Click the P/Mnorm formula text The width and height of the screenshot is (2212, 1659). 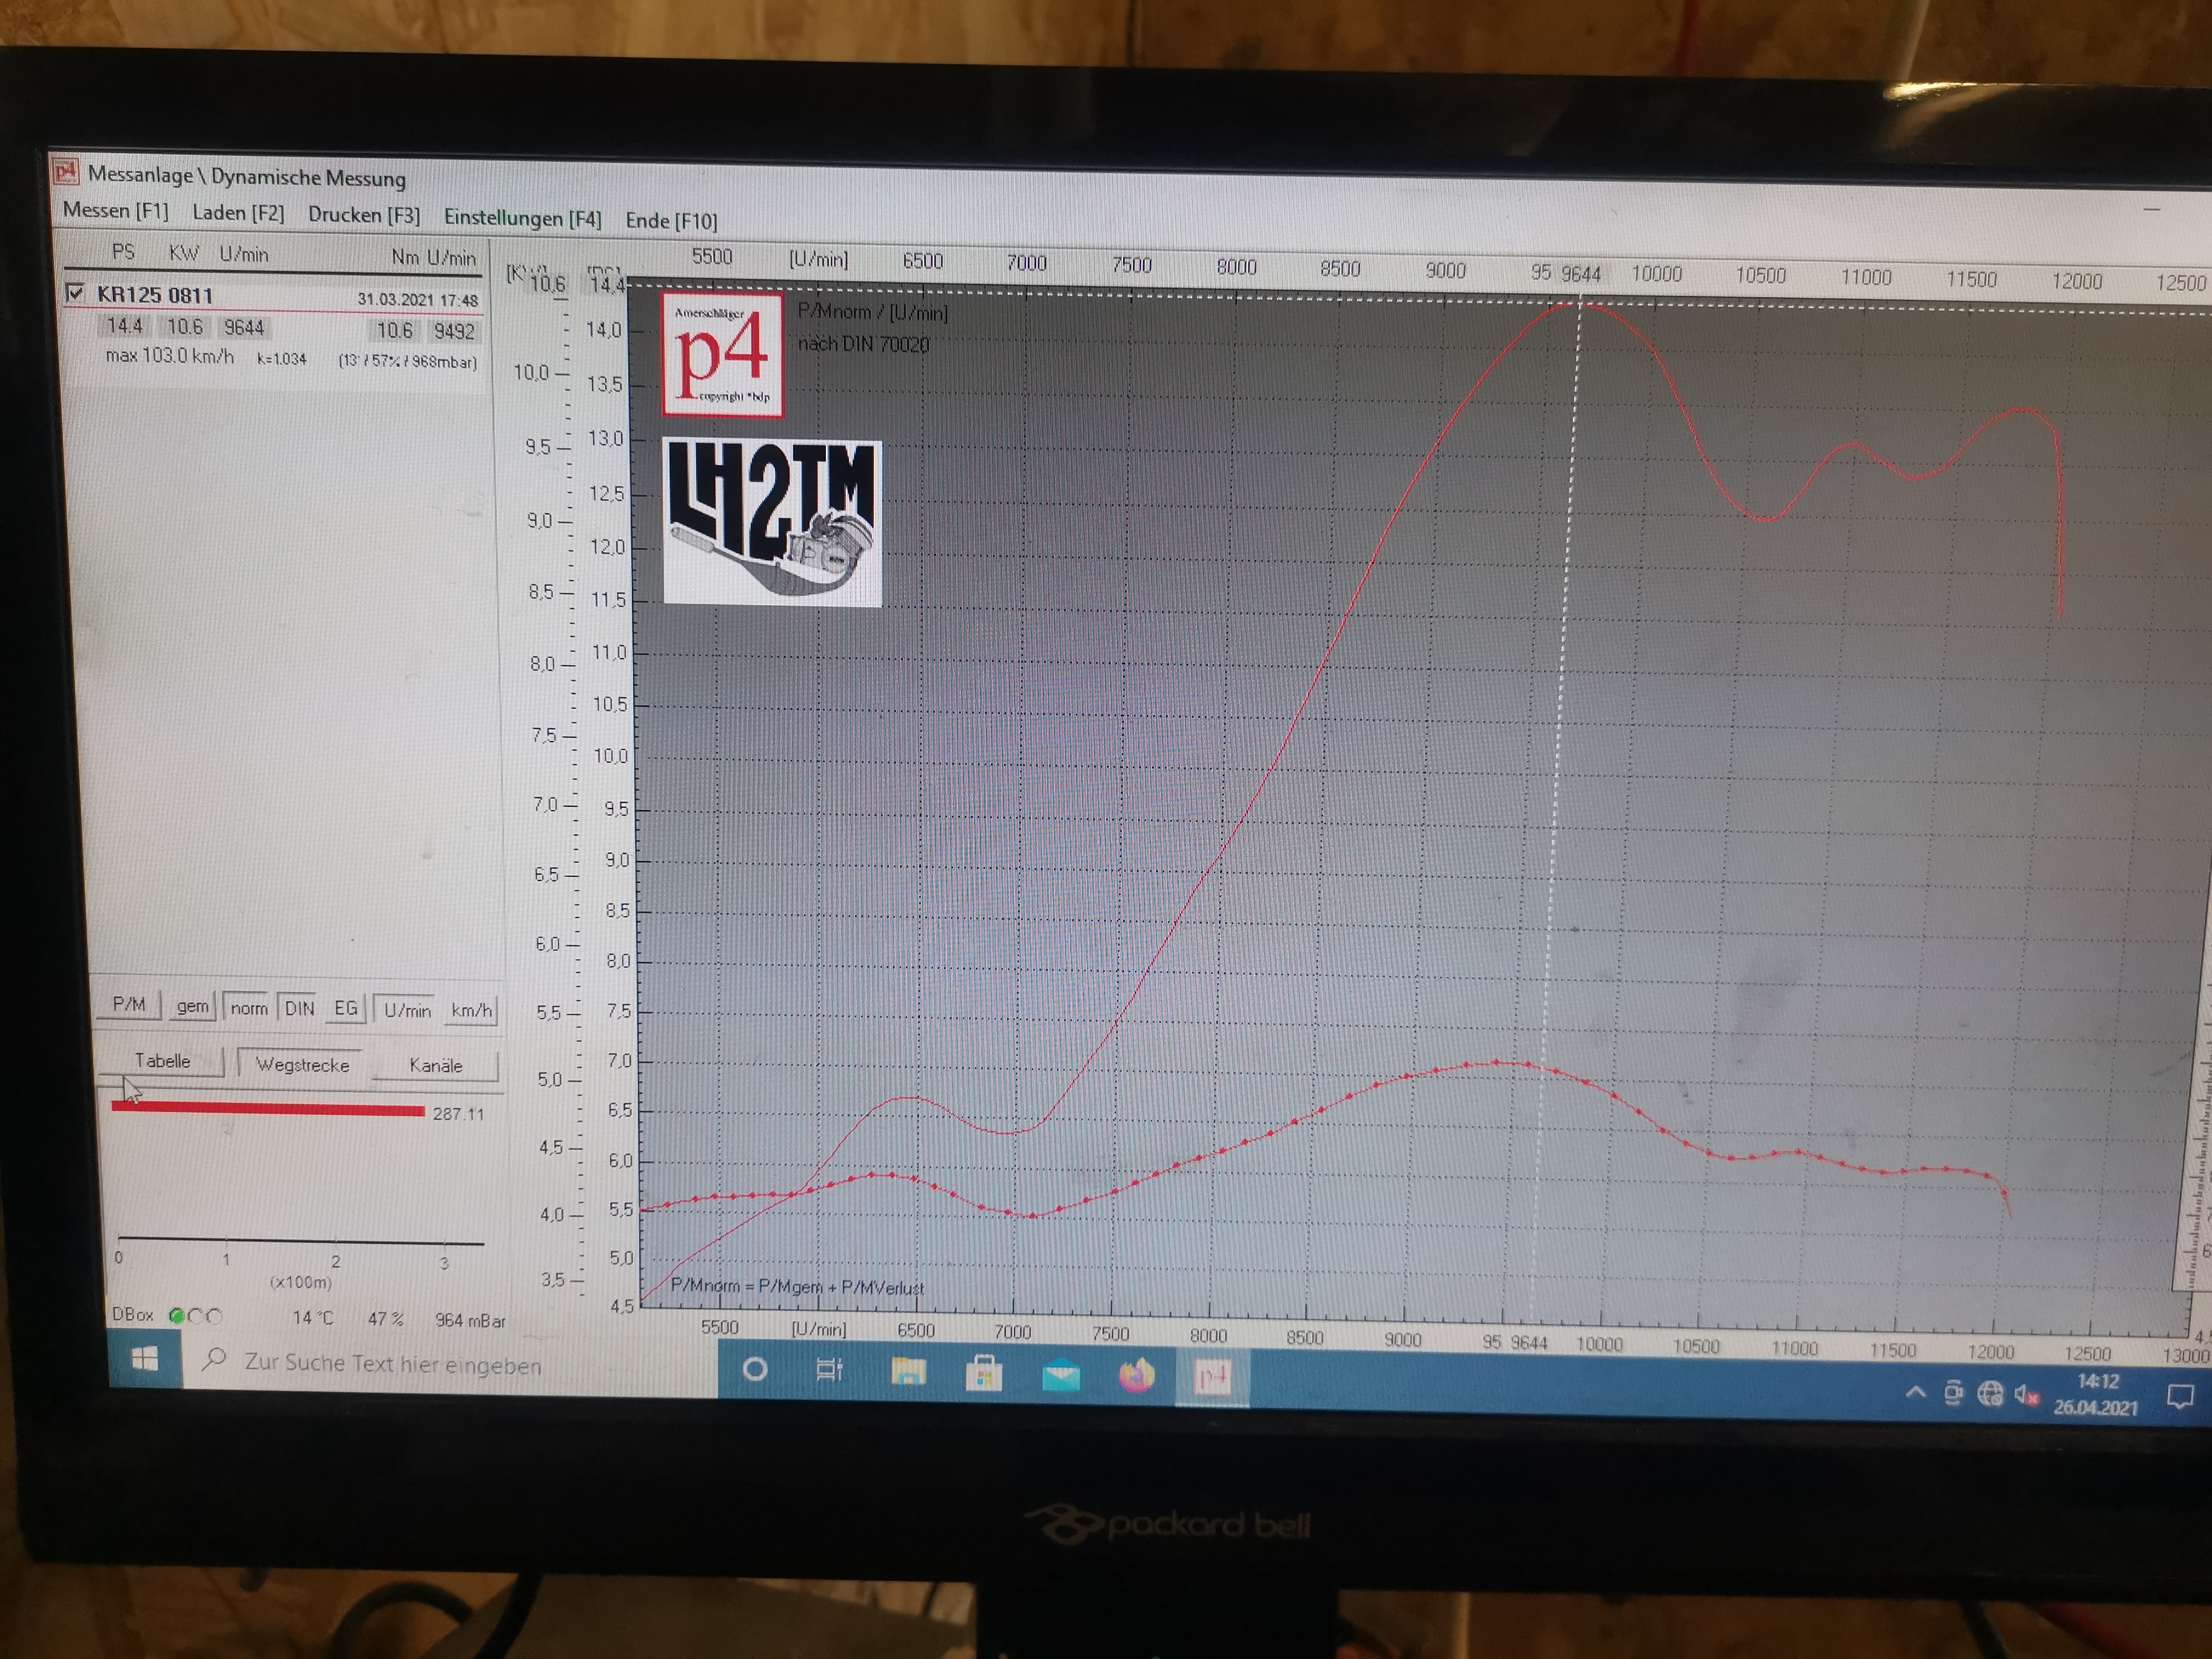coord(797,1287)
